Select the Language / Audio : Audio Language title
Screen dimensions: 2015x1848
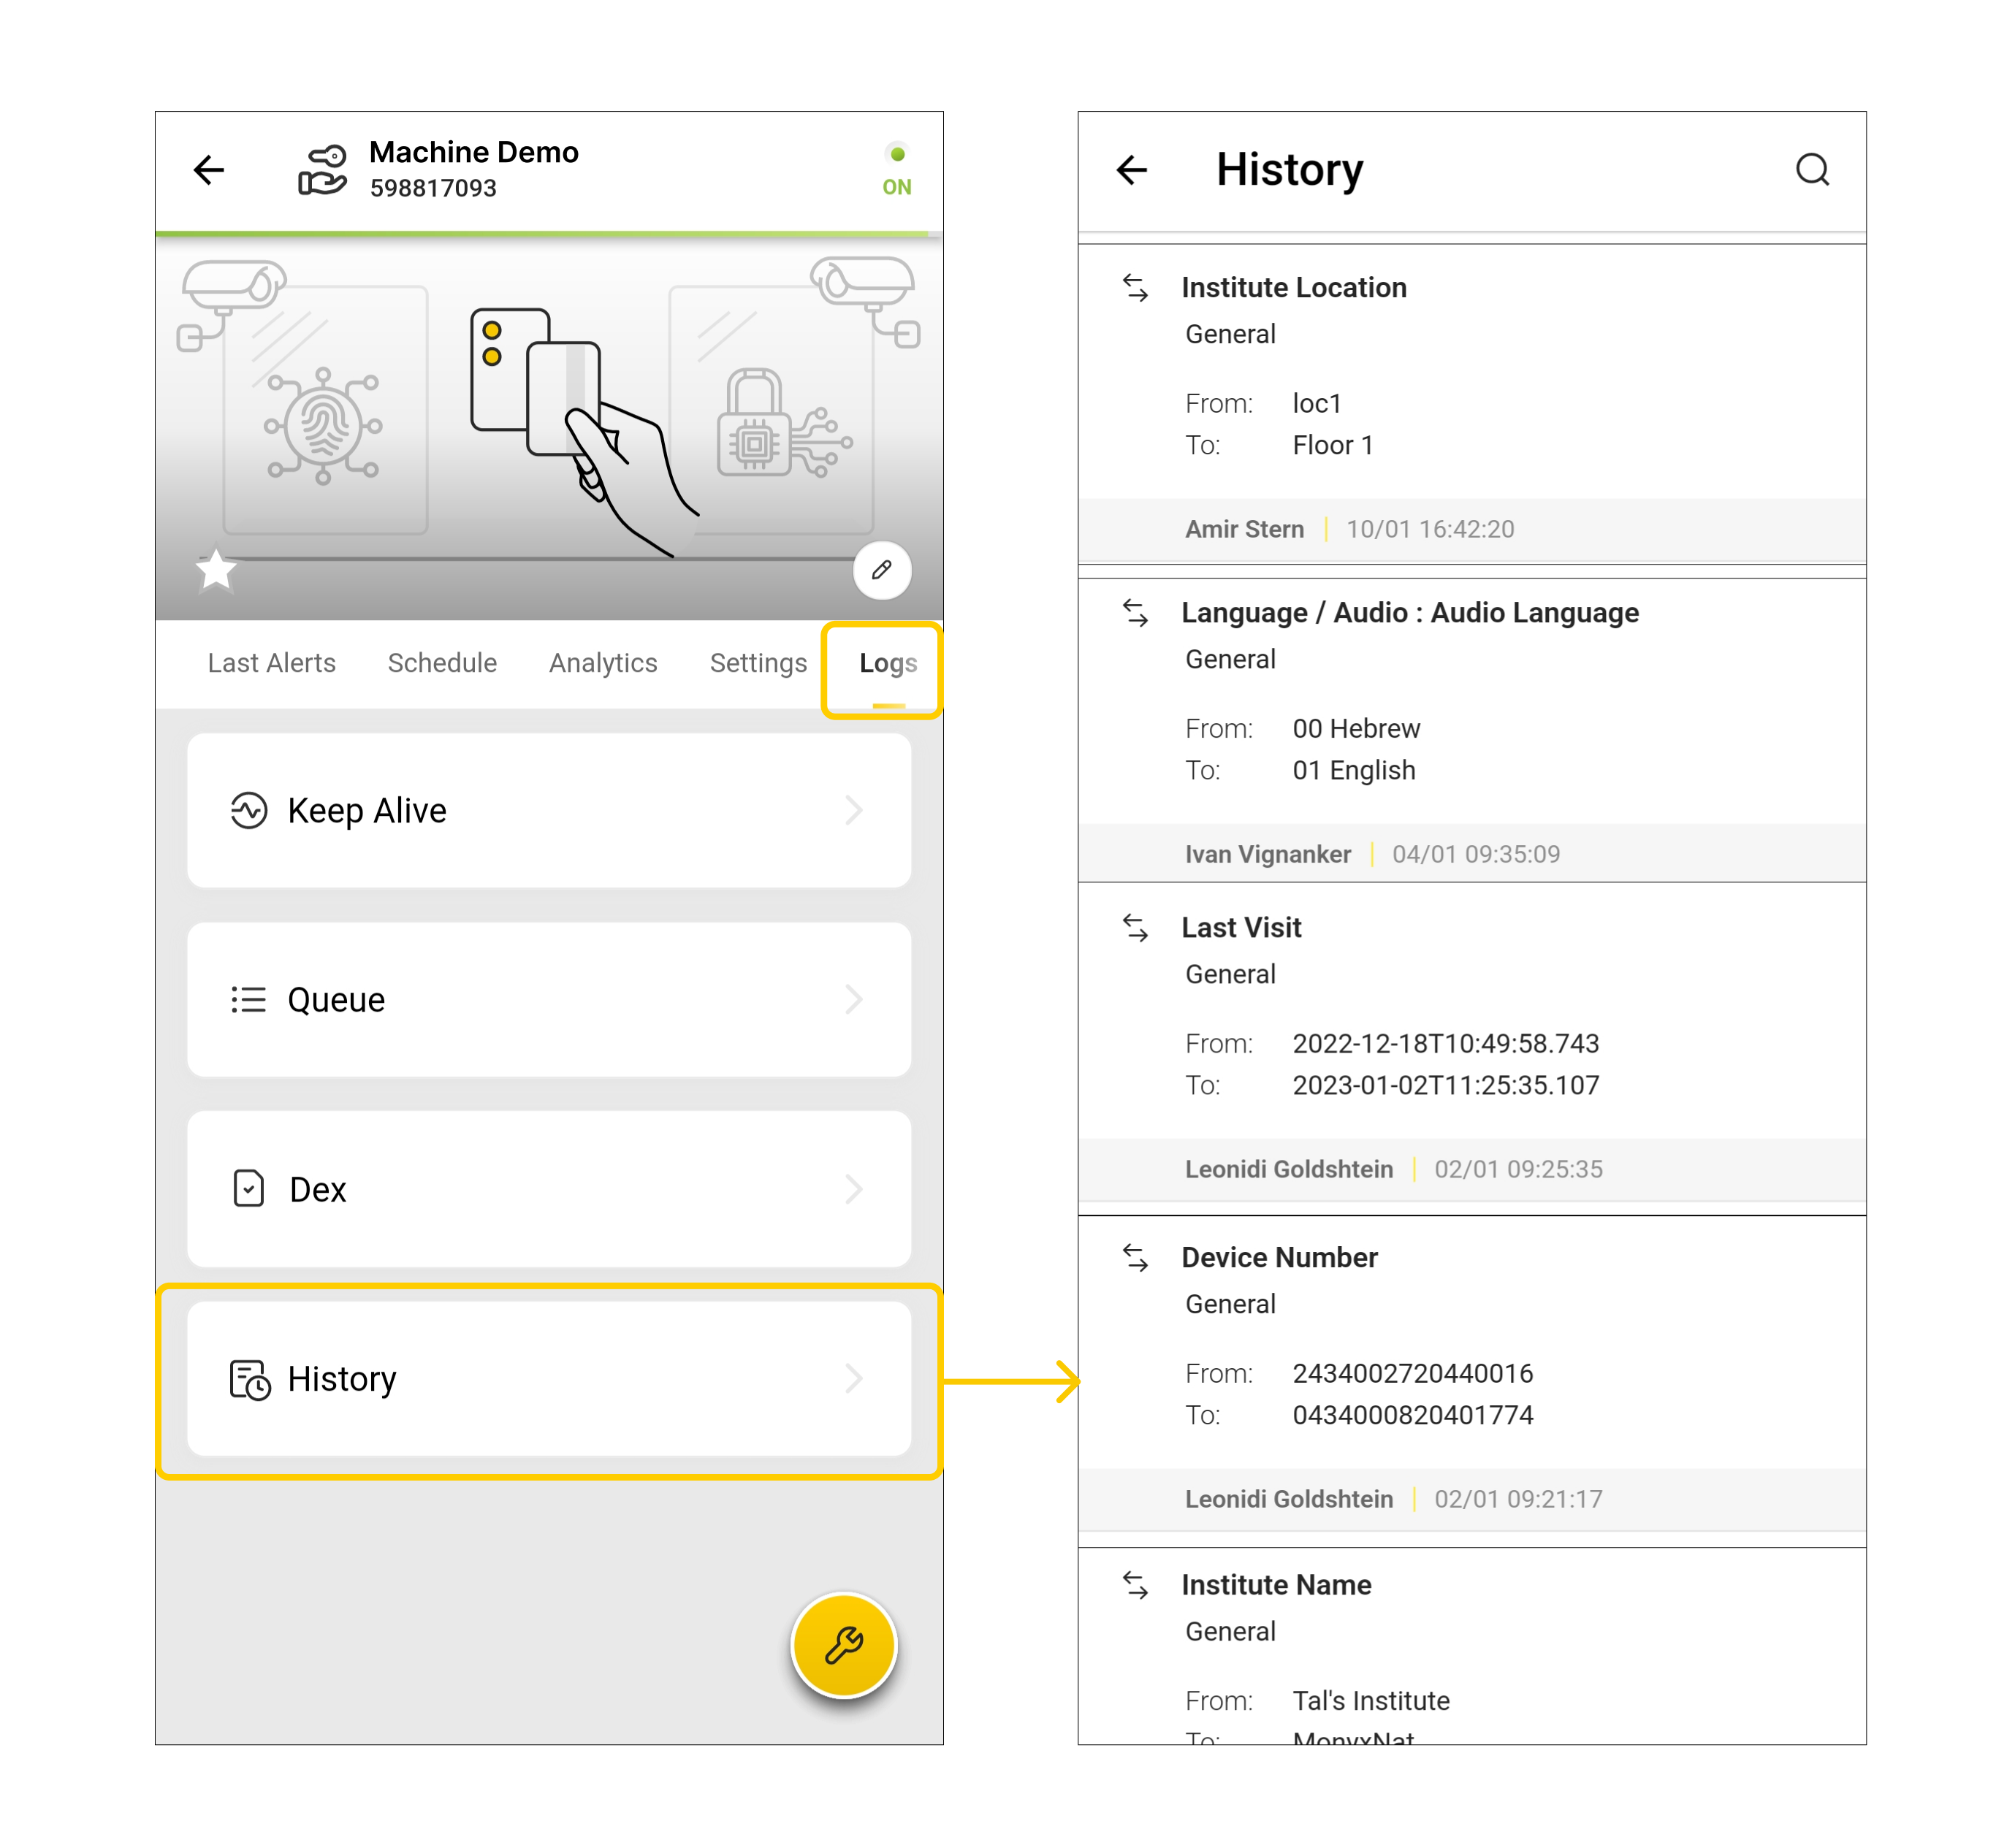1409,613
